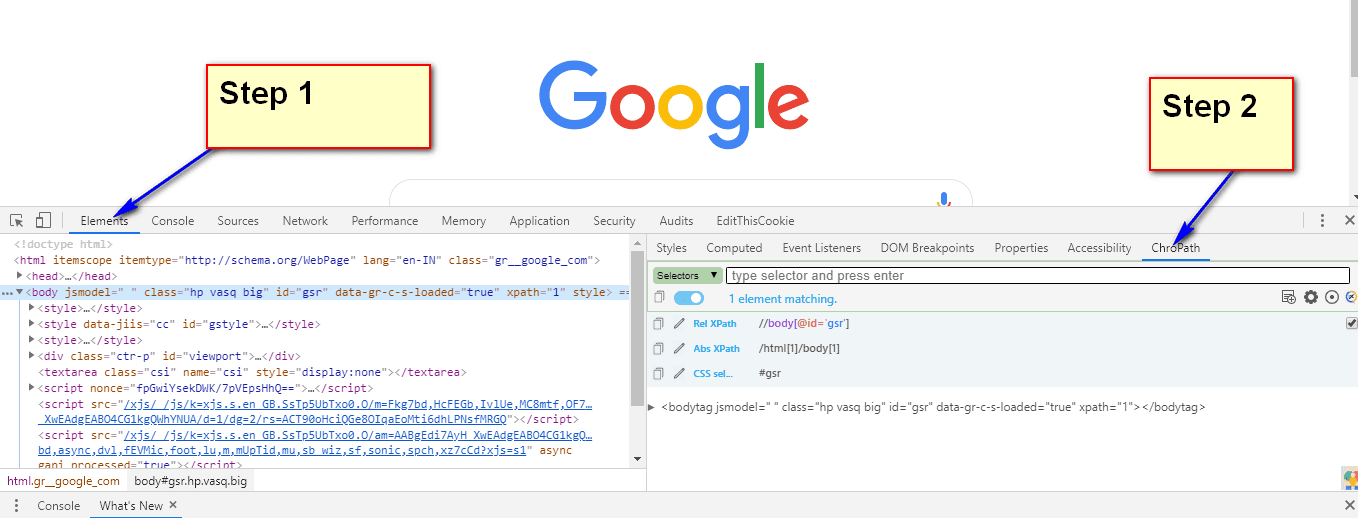Screen dimensions: 1358x518
Task: Open the EditThisCookie tab
Action: coord(755,221)
